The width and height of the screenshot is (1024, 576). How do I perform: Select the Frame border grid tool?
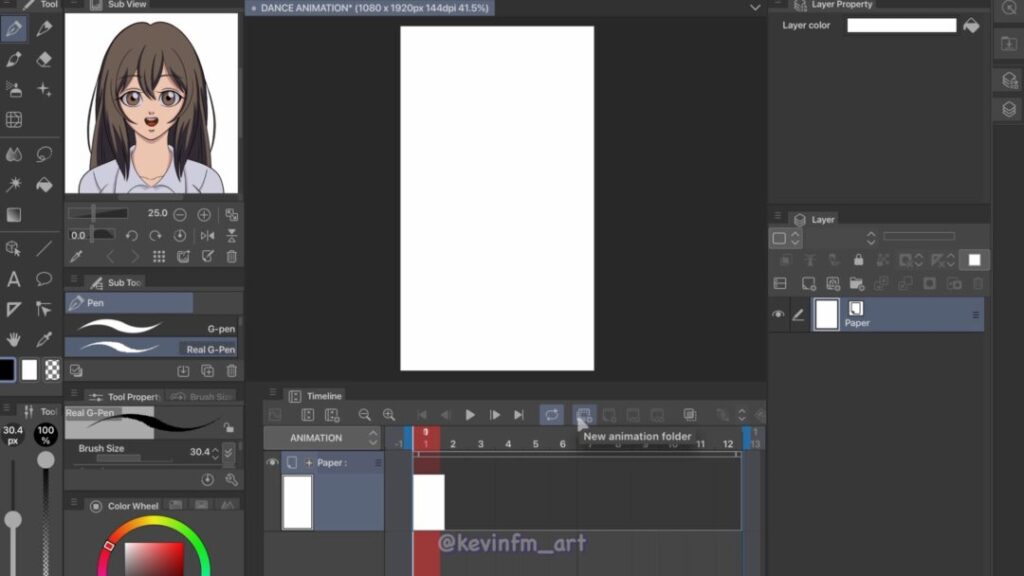point(13,120)
